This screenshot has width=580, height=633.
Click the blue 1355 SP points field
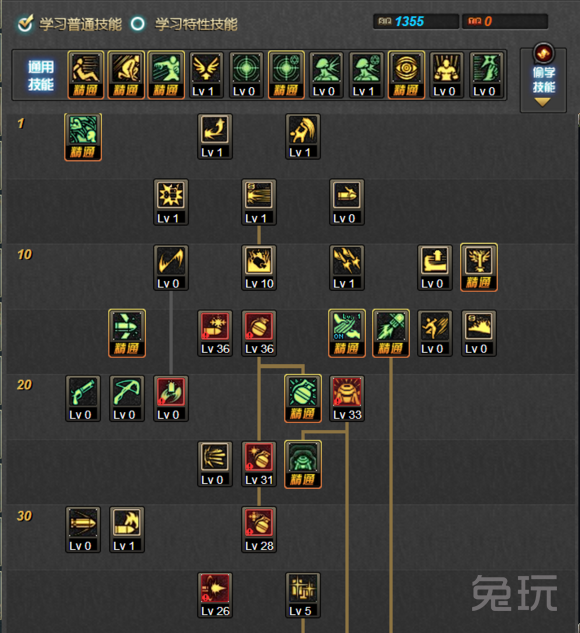[416, 21]
